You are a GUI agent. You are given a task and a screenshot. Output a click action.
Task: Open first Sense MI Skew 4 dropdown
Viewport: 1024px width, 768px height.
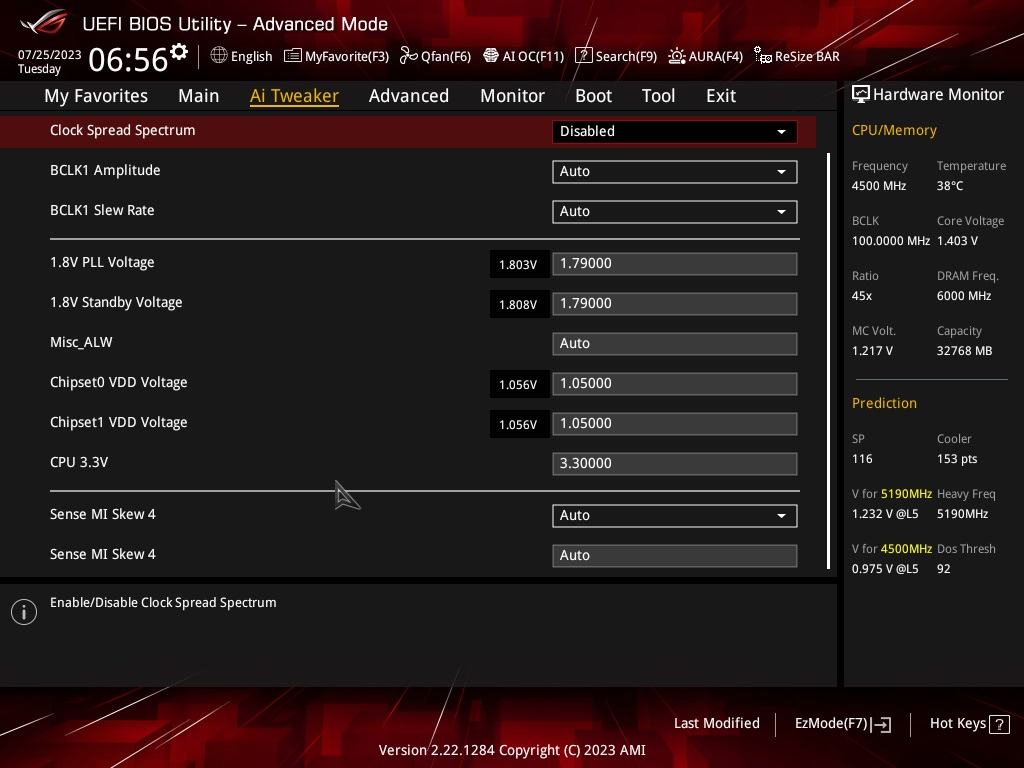pyautogui.click(x=675, y=516)
